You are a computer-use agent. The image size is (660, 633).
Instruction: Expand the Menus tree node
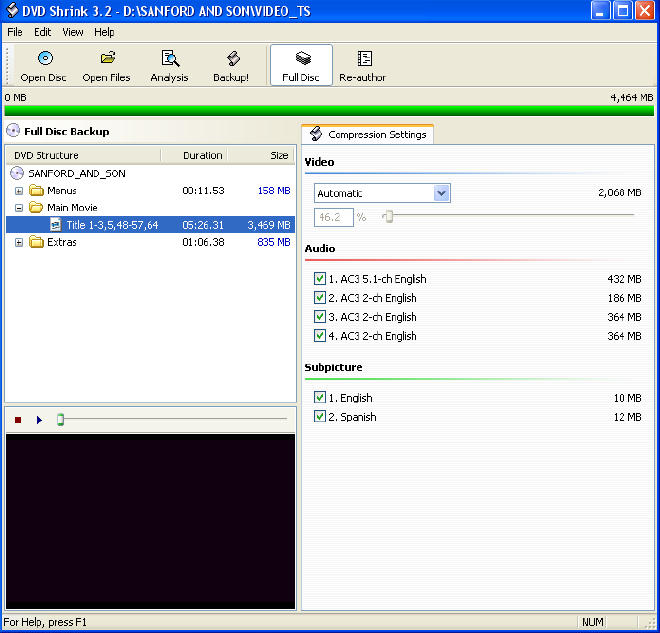(x=19, y=191)
